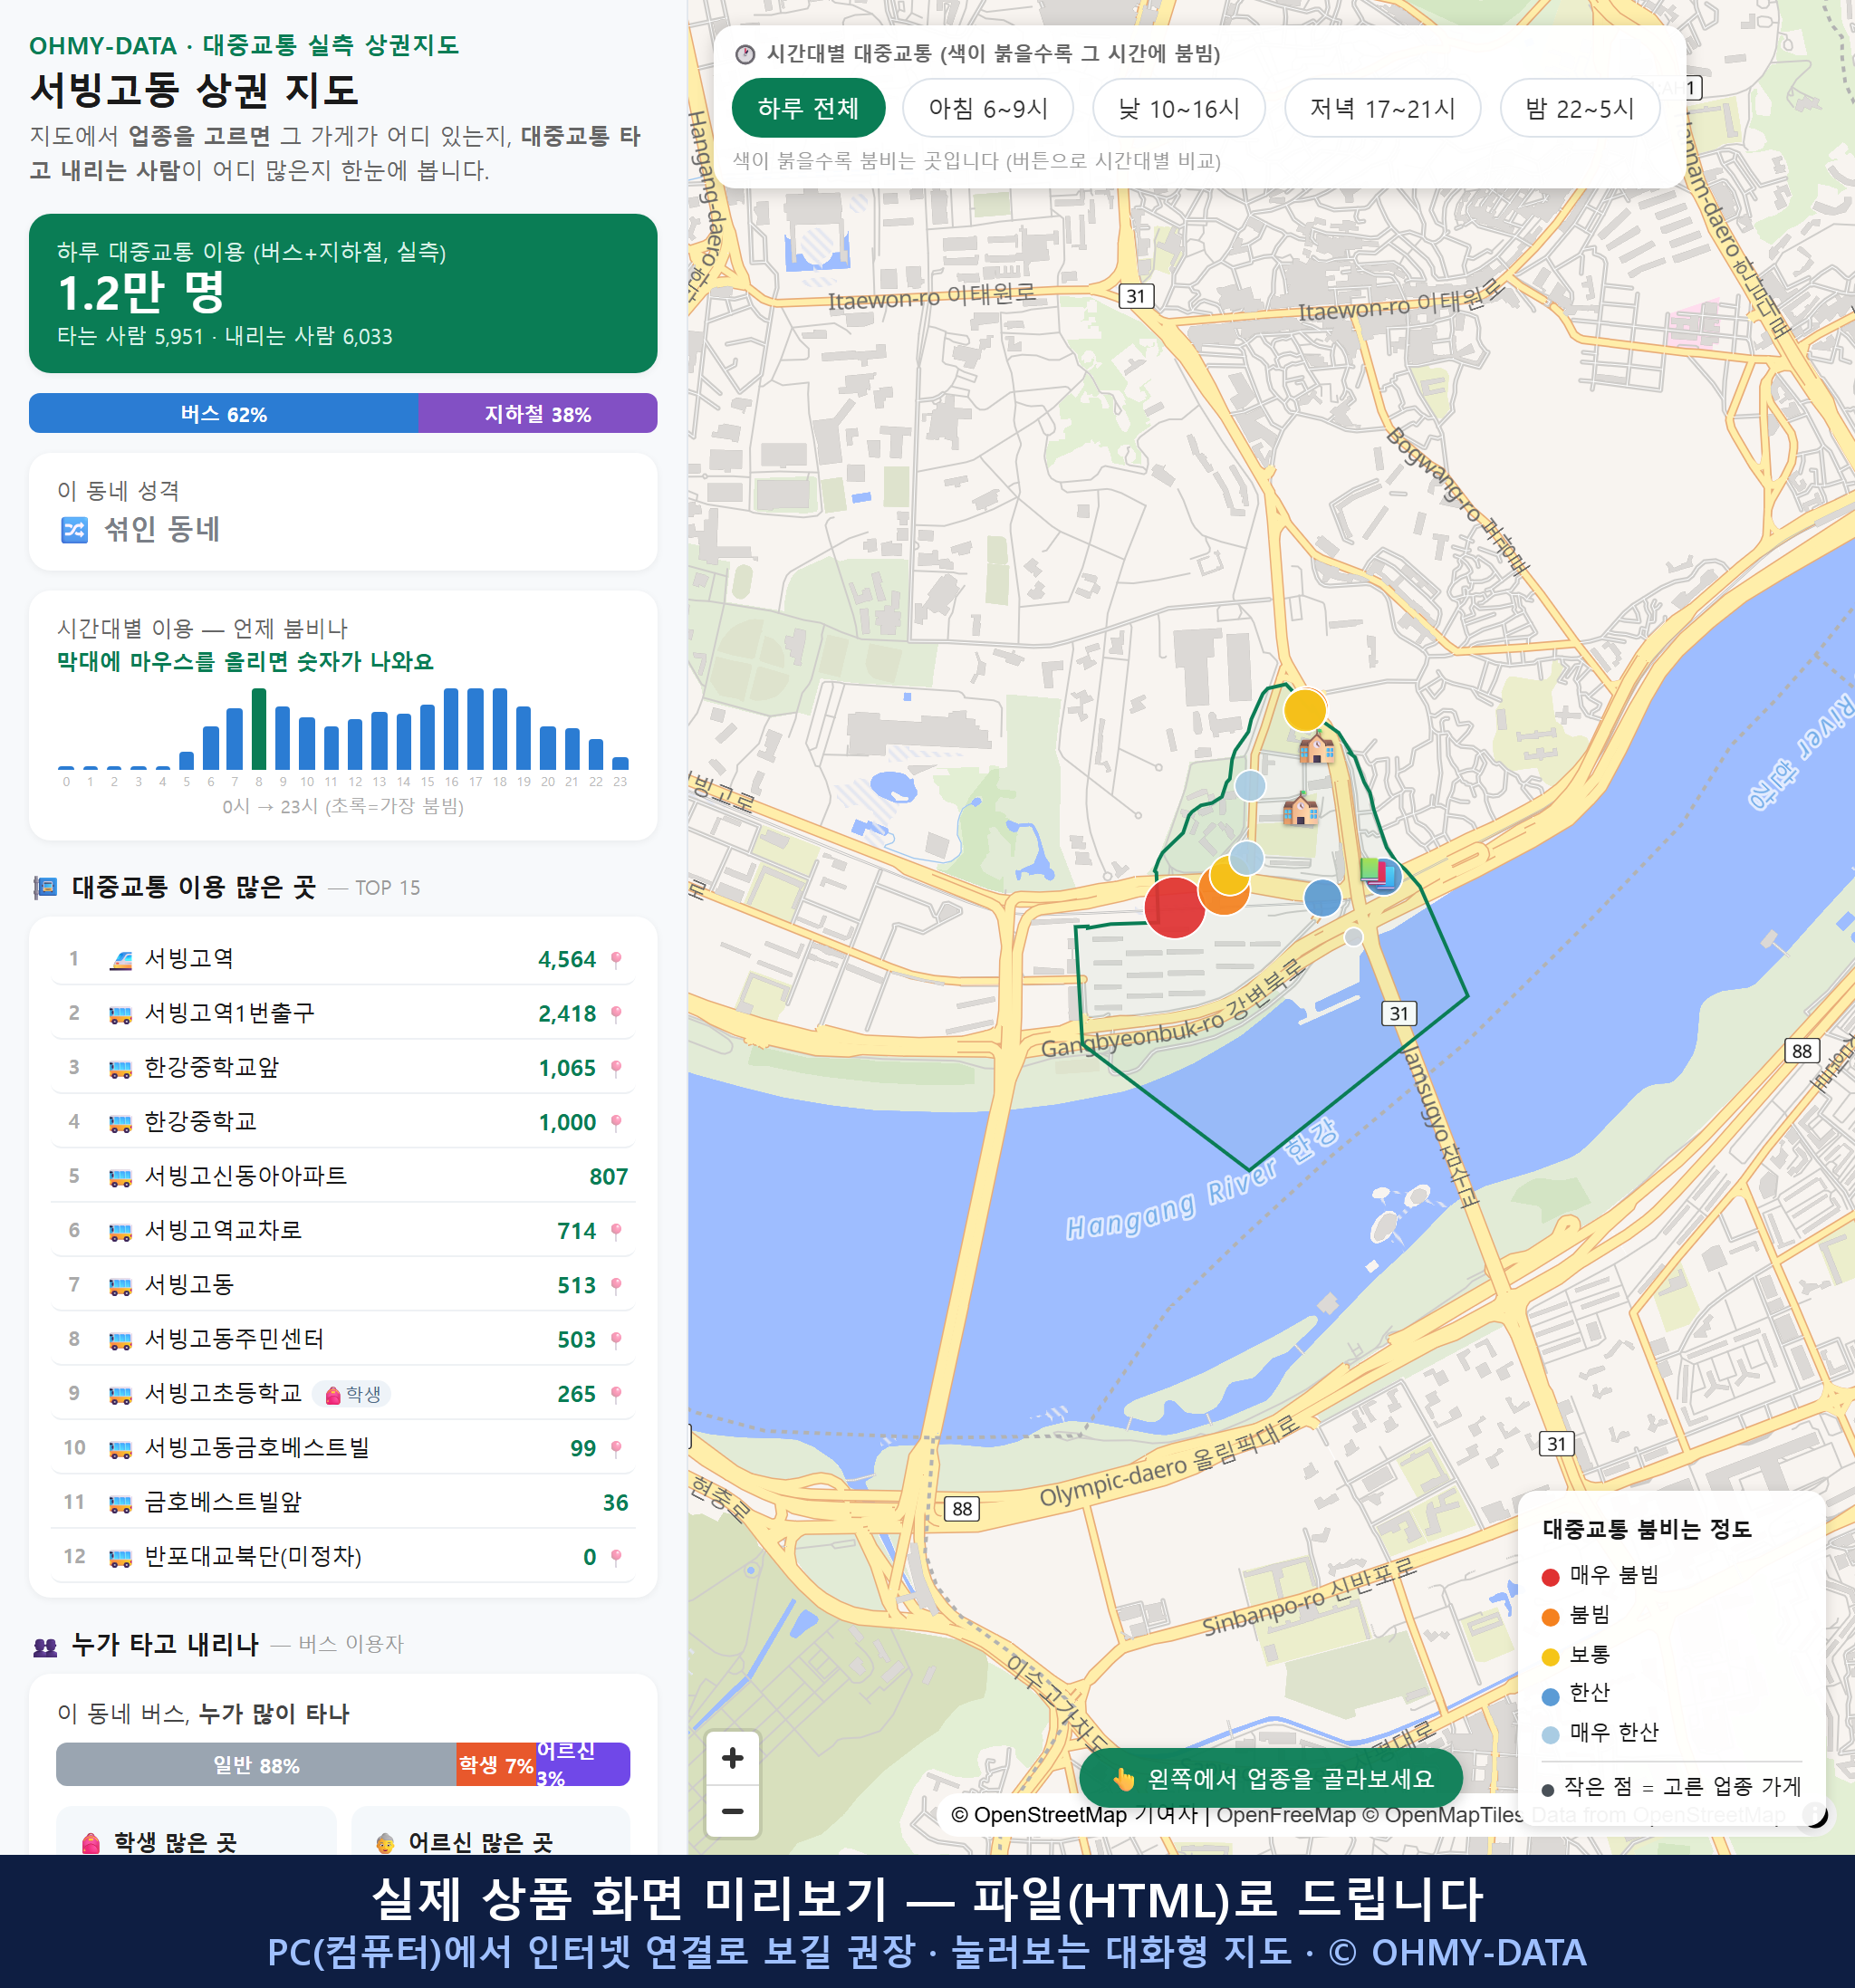Image resolution: width=1855 pixels, height=1988 pixels.
Task: Click the green 8시 bar in hourly chart
Action: click(259, 729)
